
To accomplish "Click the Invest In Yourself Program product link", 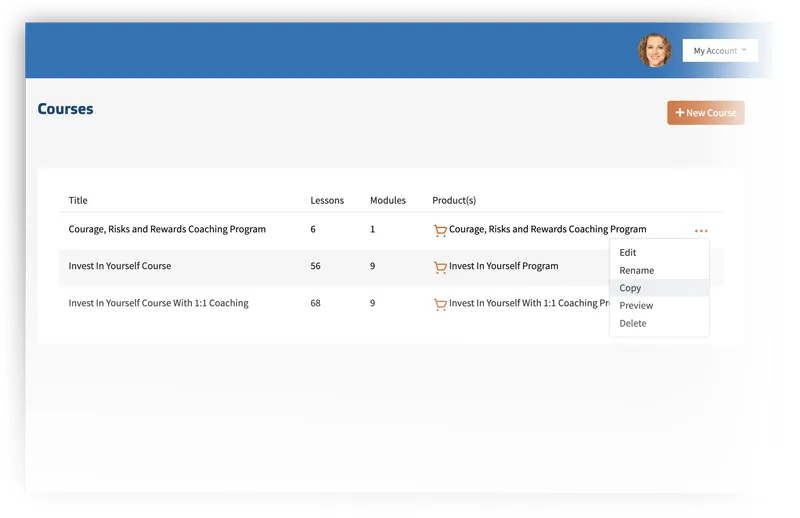I will (x=503, y=266).
